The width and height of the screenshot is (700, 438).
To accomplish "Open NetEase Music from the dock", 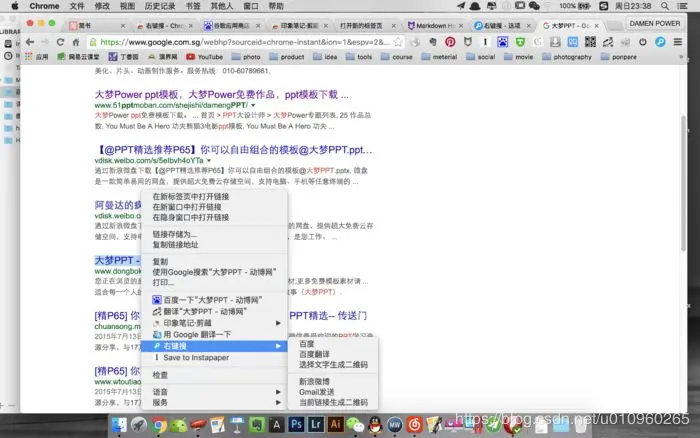I will [x=414, y=425].
